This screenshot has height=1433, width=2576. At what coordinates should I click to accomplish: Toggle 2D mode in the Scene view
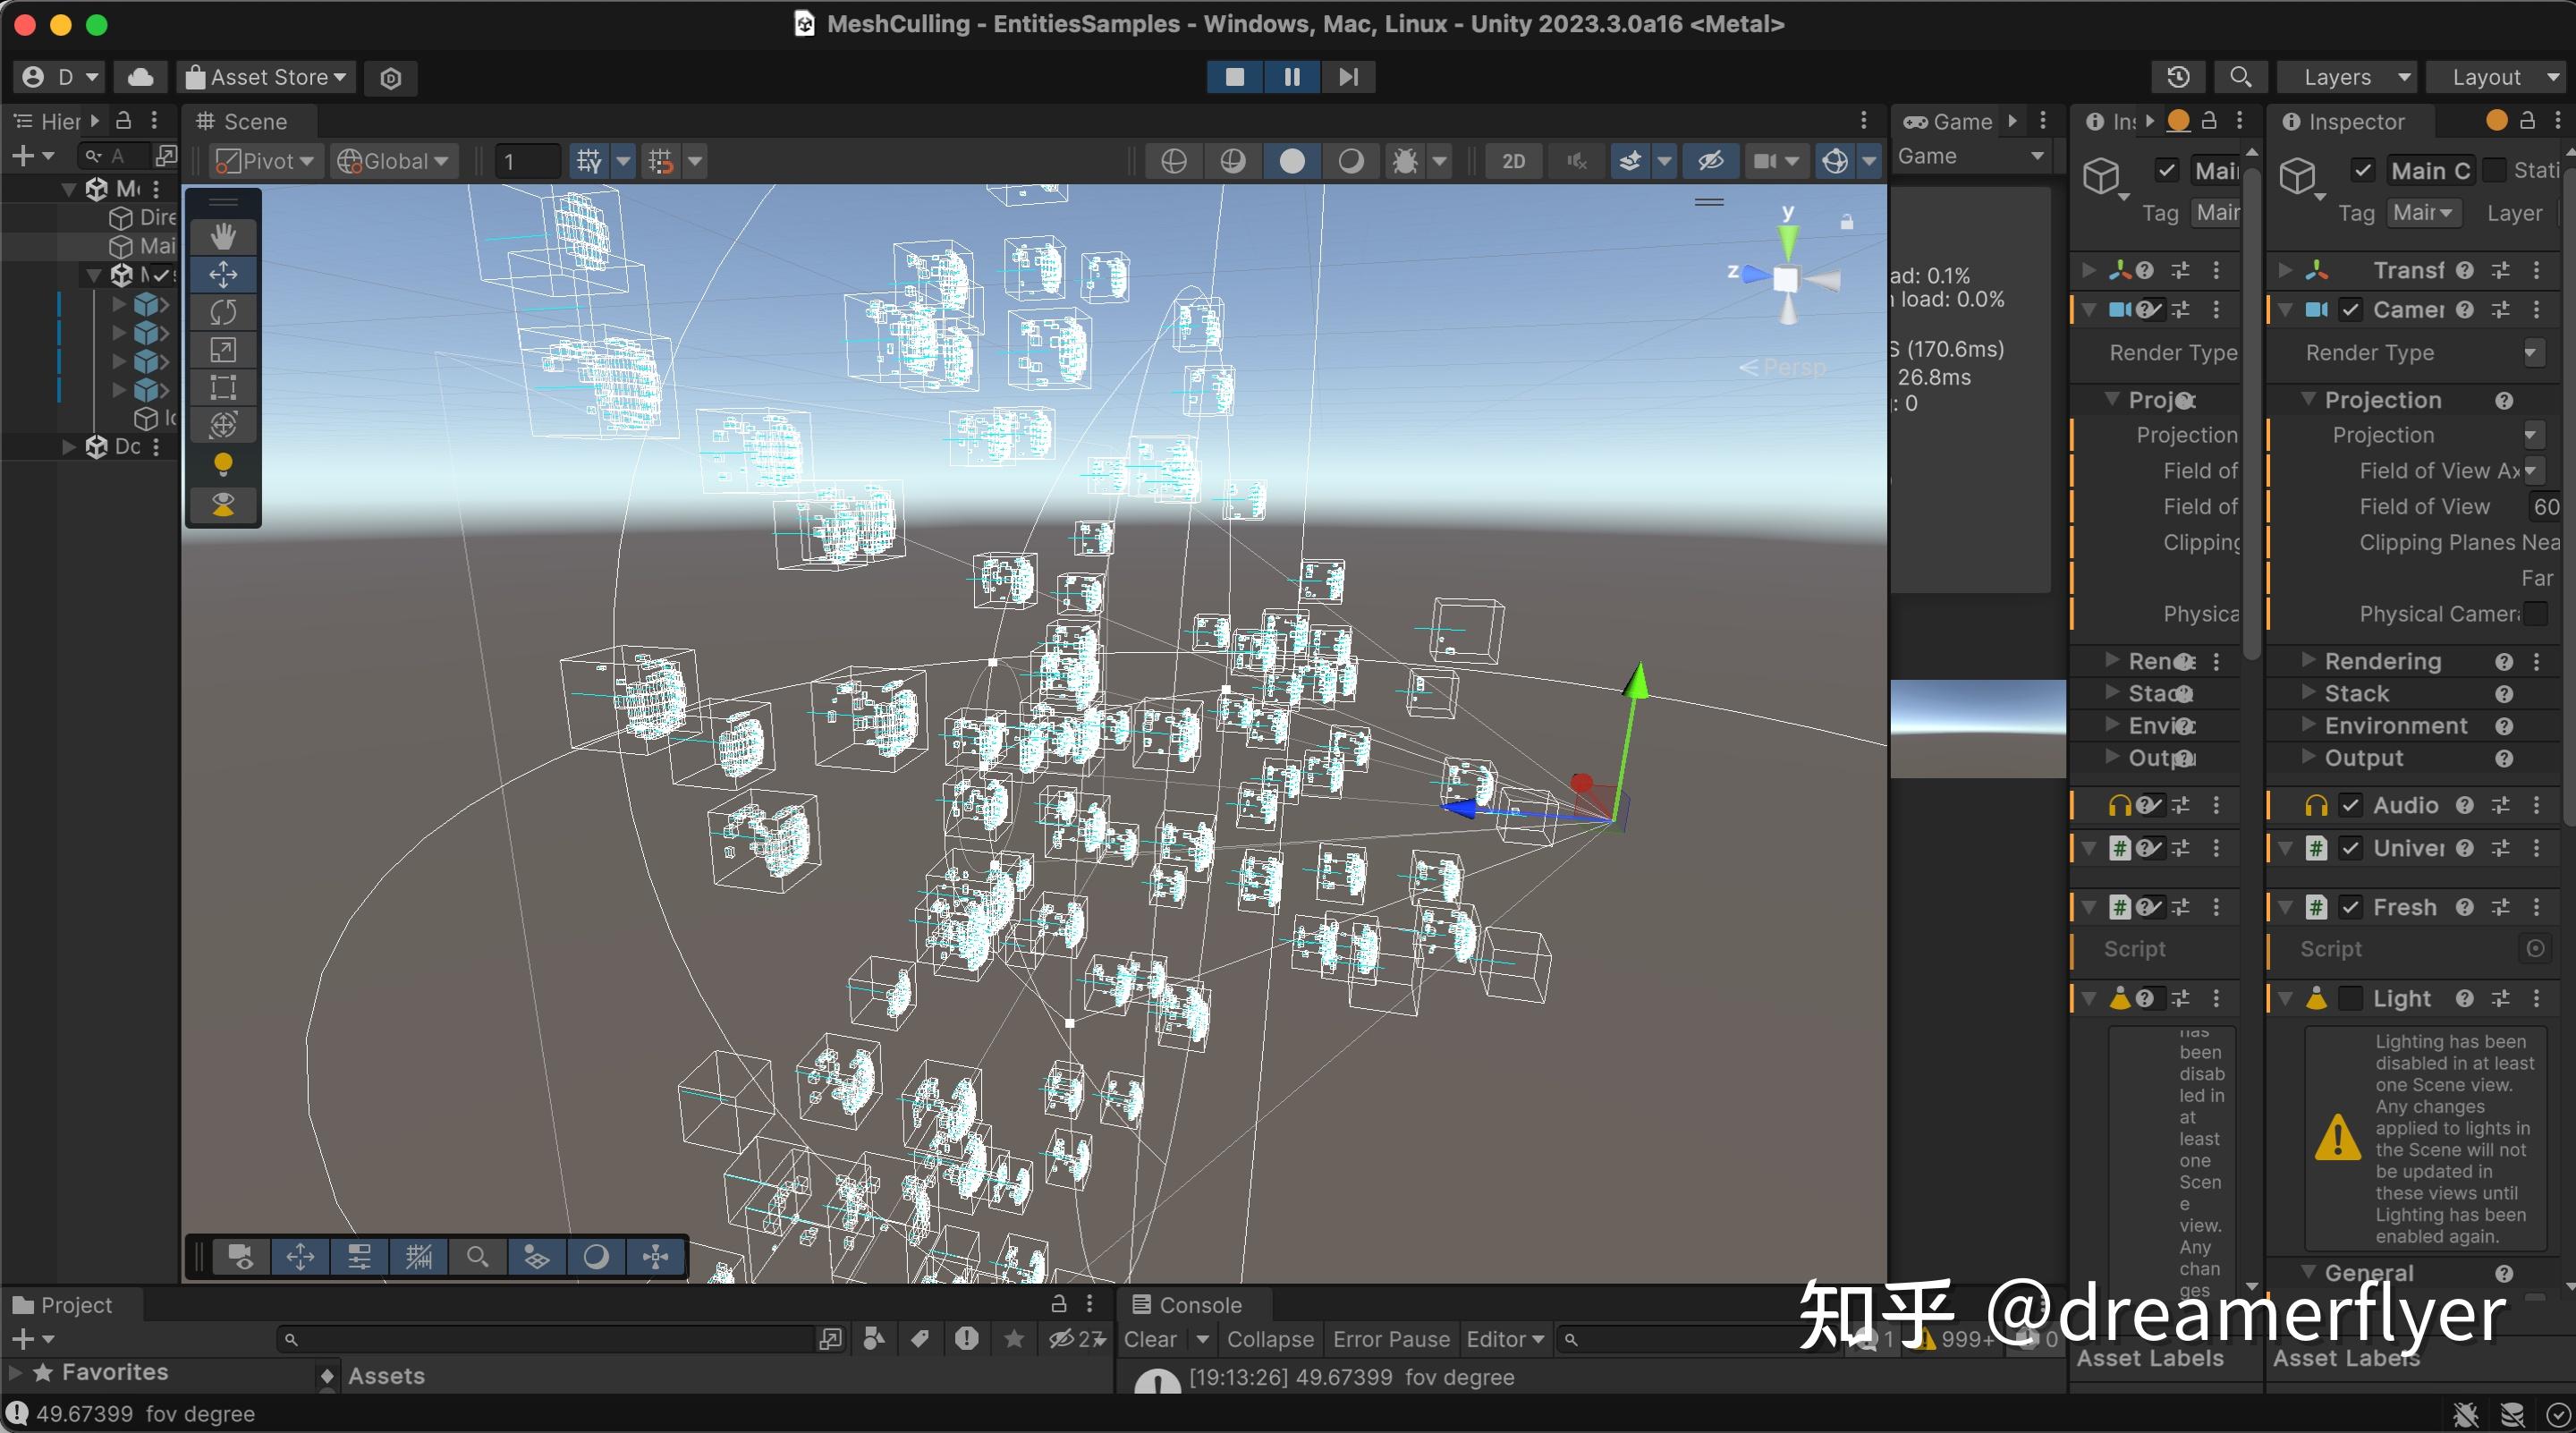1512,160
